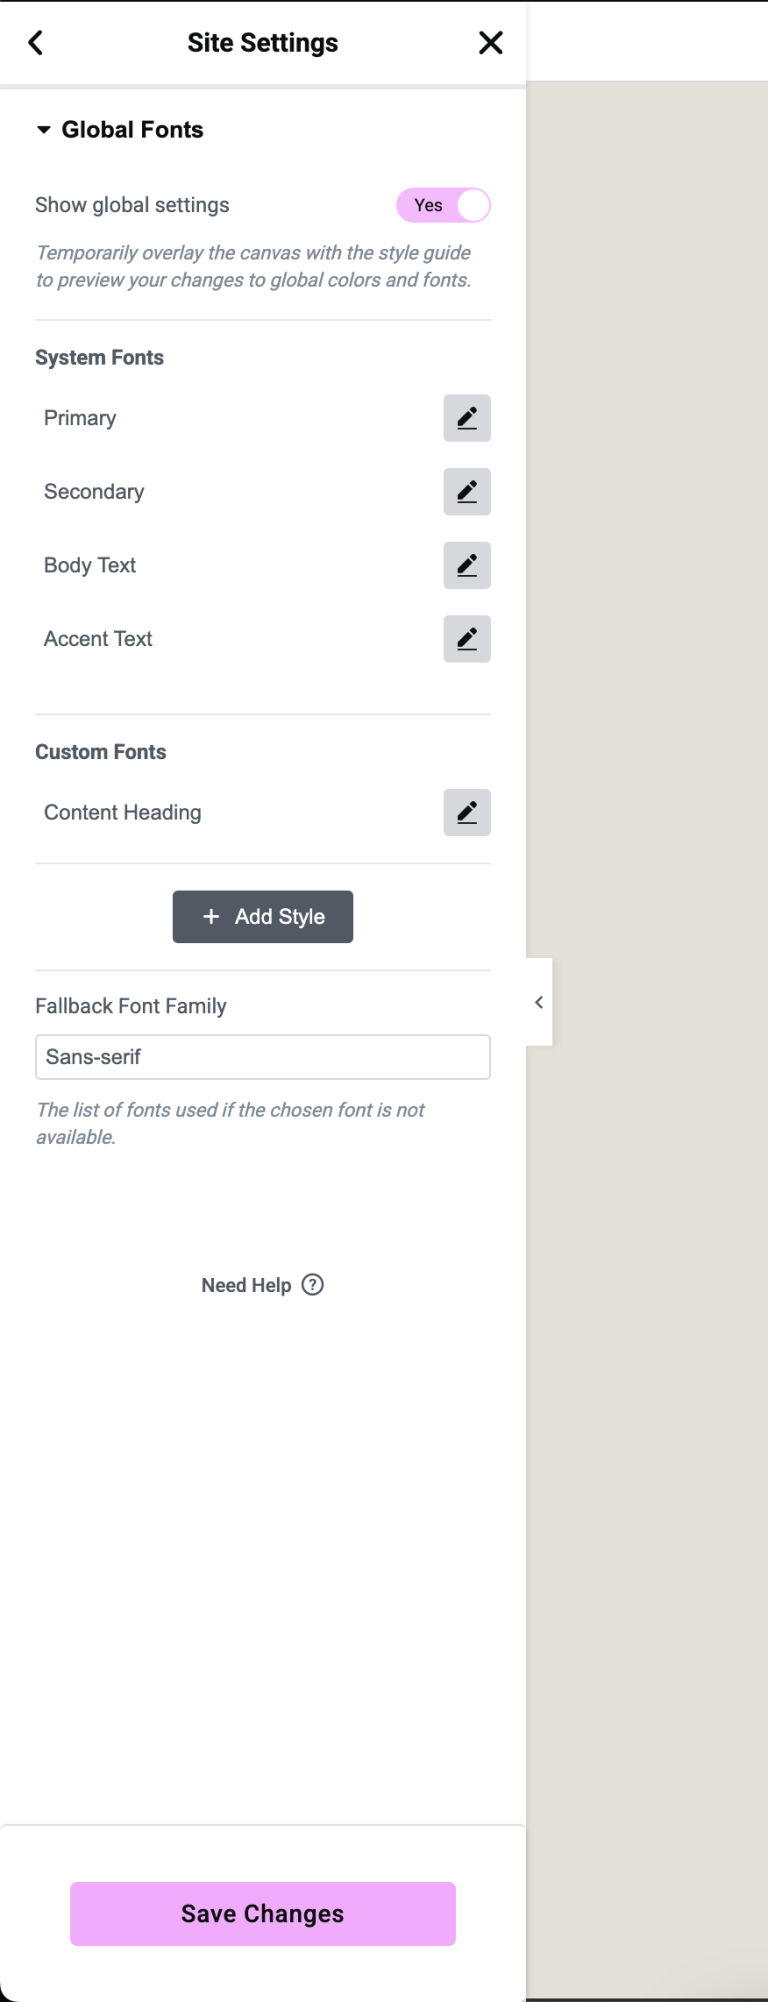Open the Need Help link
Viewport: 768px width, 2002px height.
coord(246,1285)
